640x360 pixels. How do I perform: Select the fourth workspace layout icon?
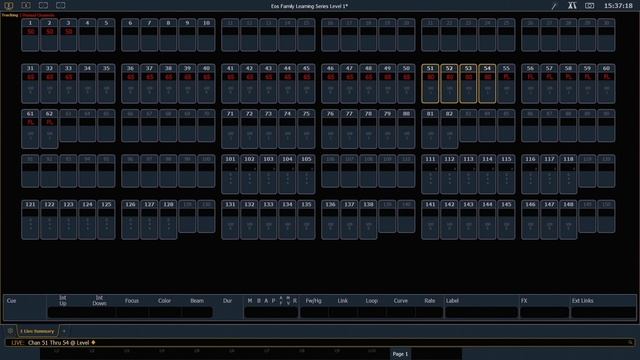[60, 5]
